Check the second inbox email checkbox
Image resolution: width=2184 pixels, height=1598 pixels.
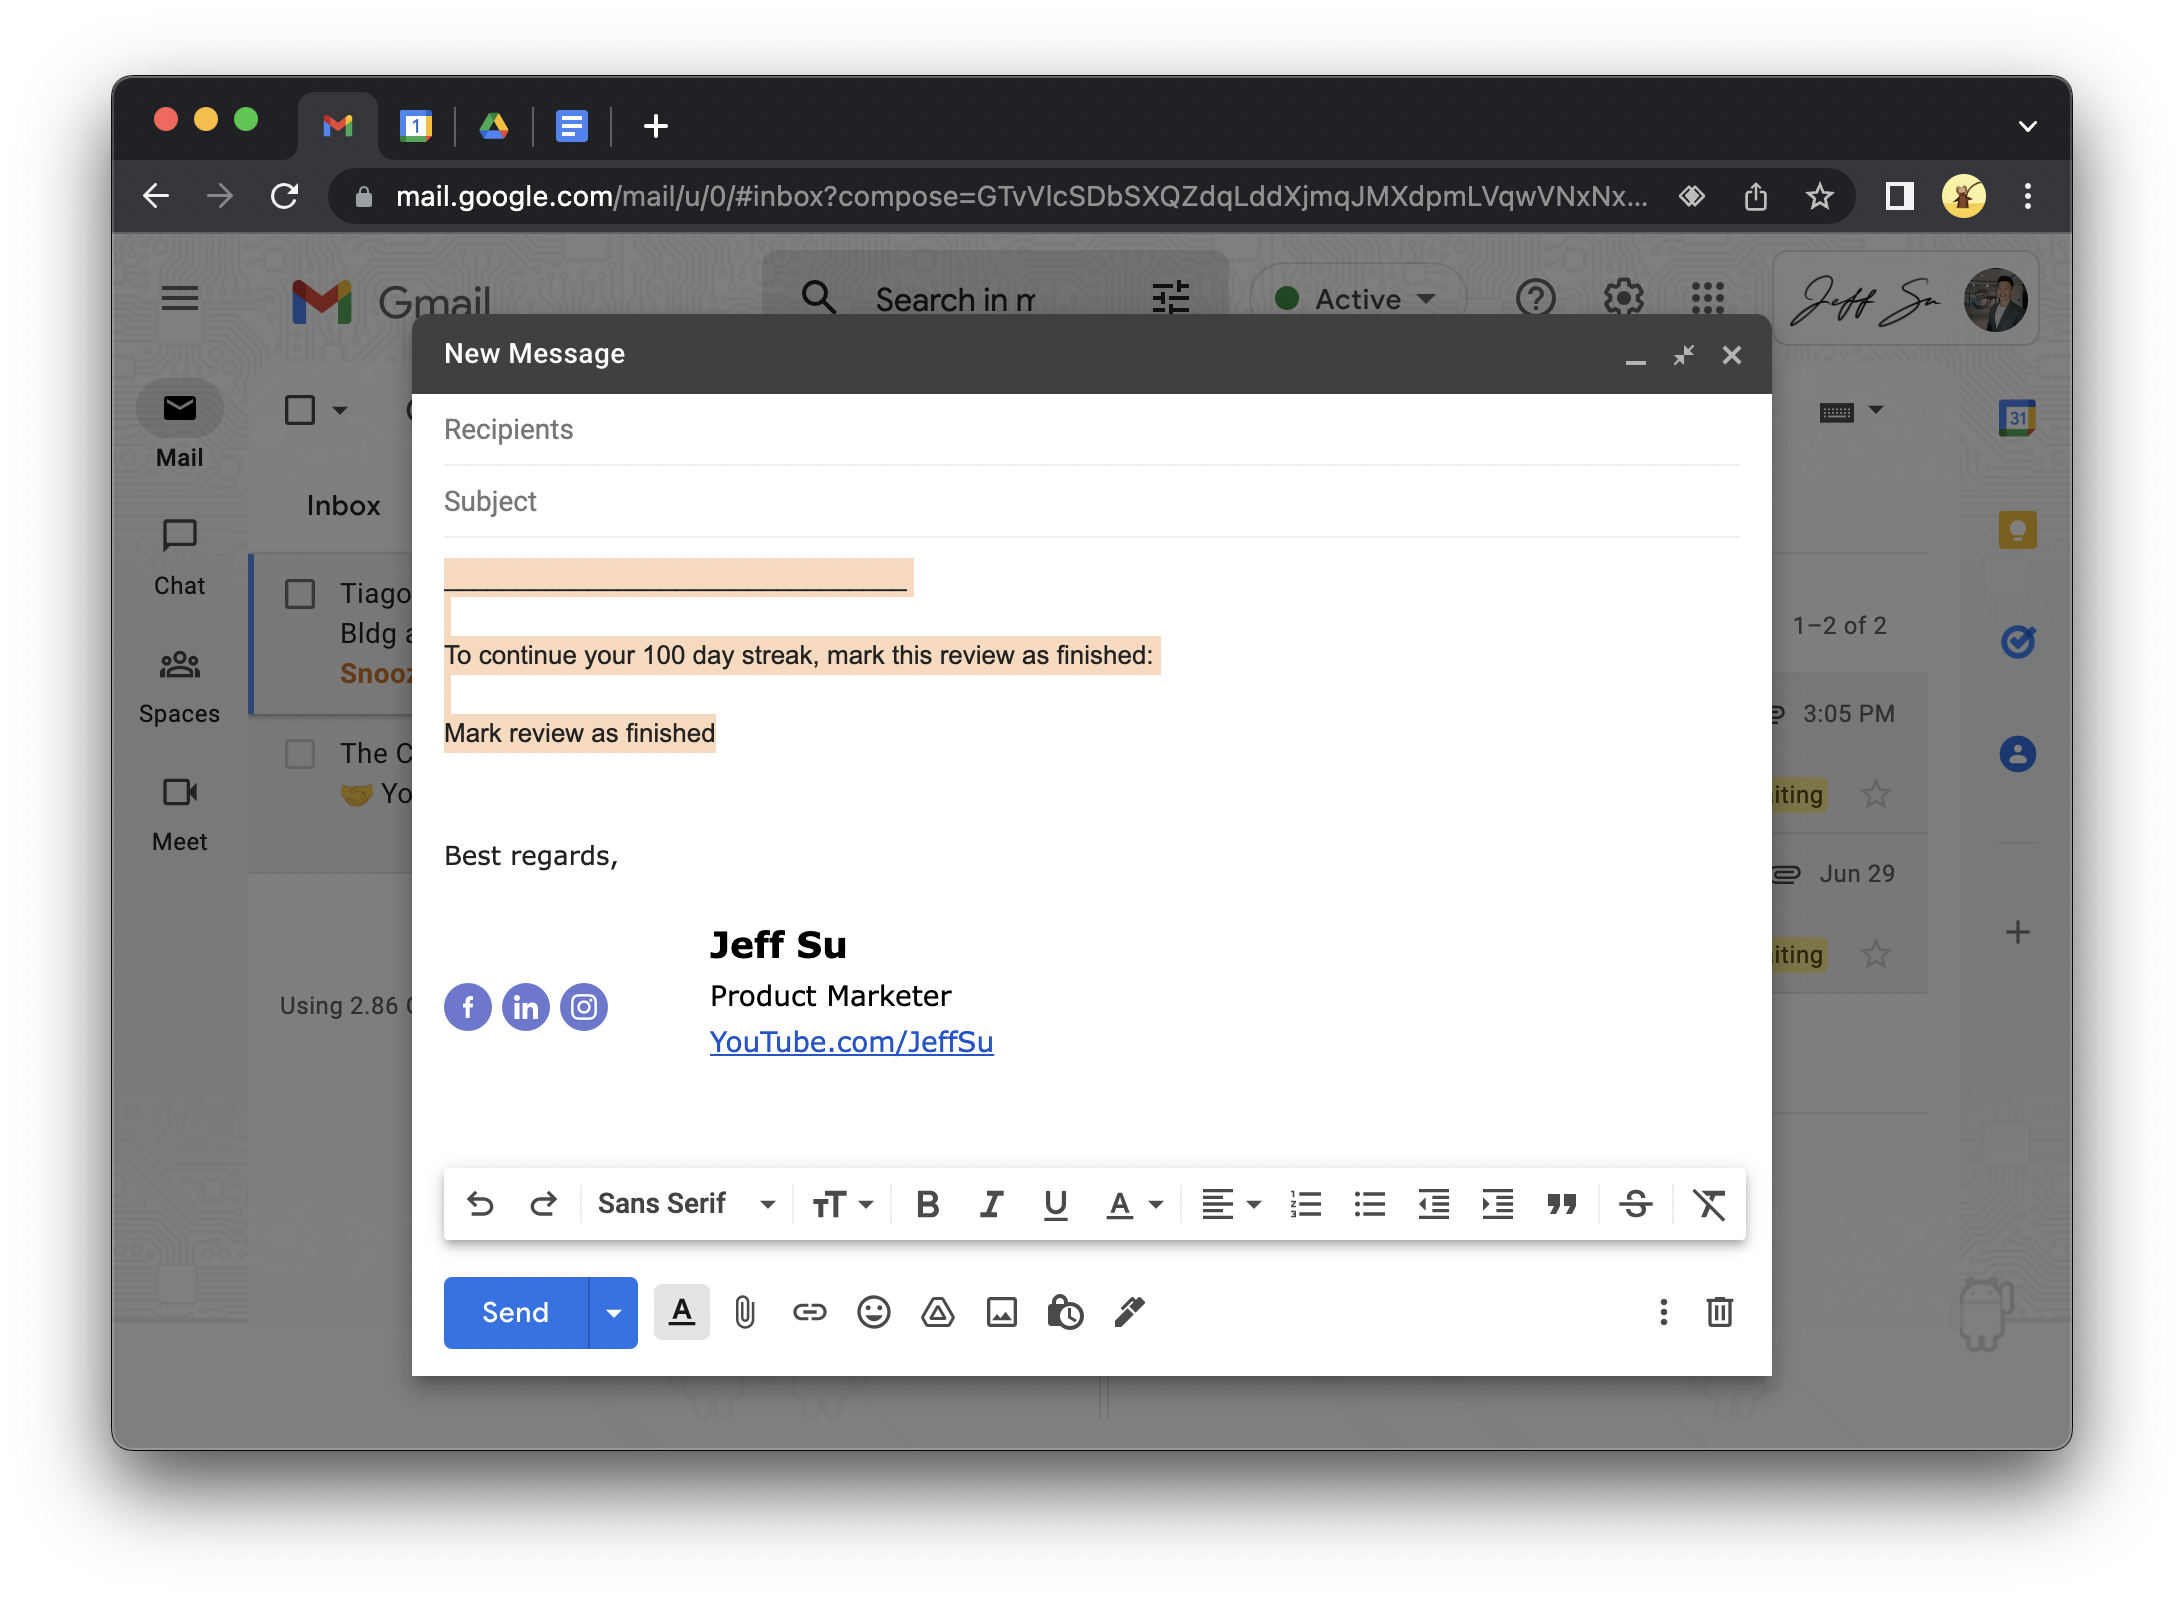pos(300,754)
